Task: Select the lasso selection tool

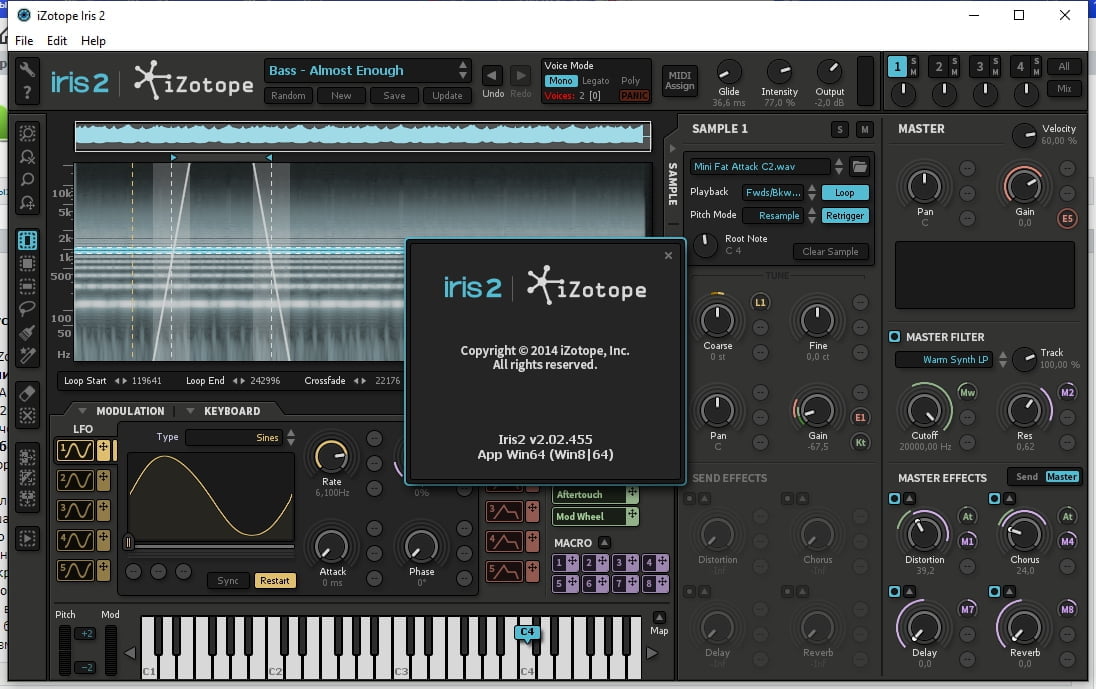Action: (x=28, y=308)
